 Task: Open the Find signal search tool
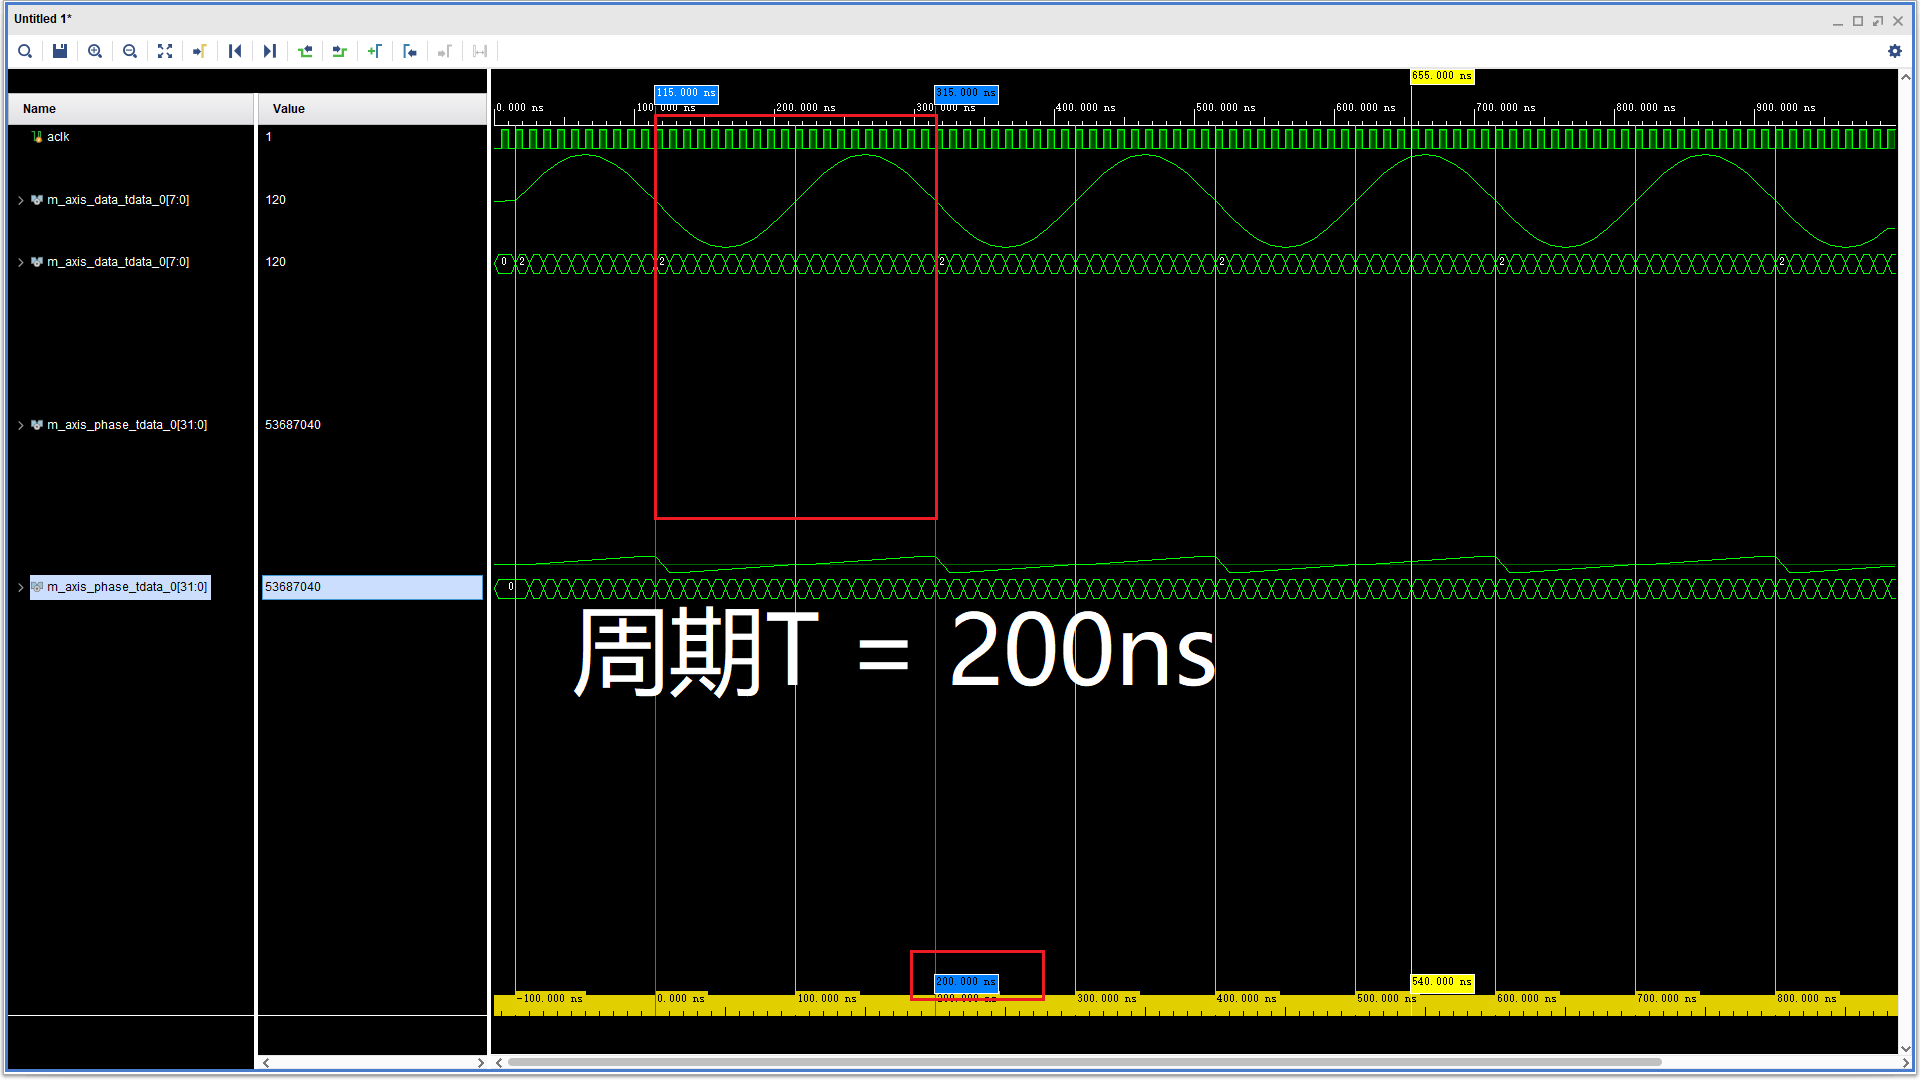tap(25, 51)
